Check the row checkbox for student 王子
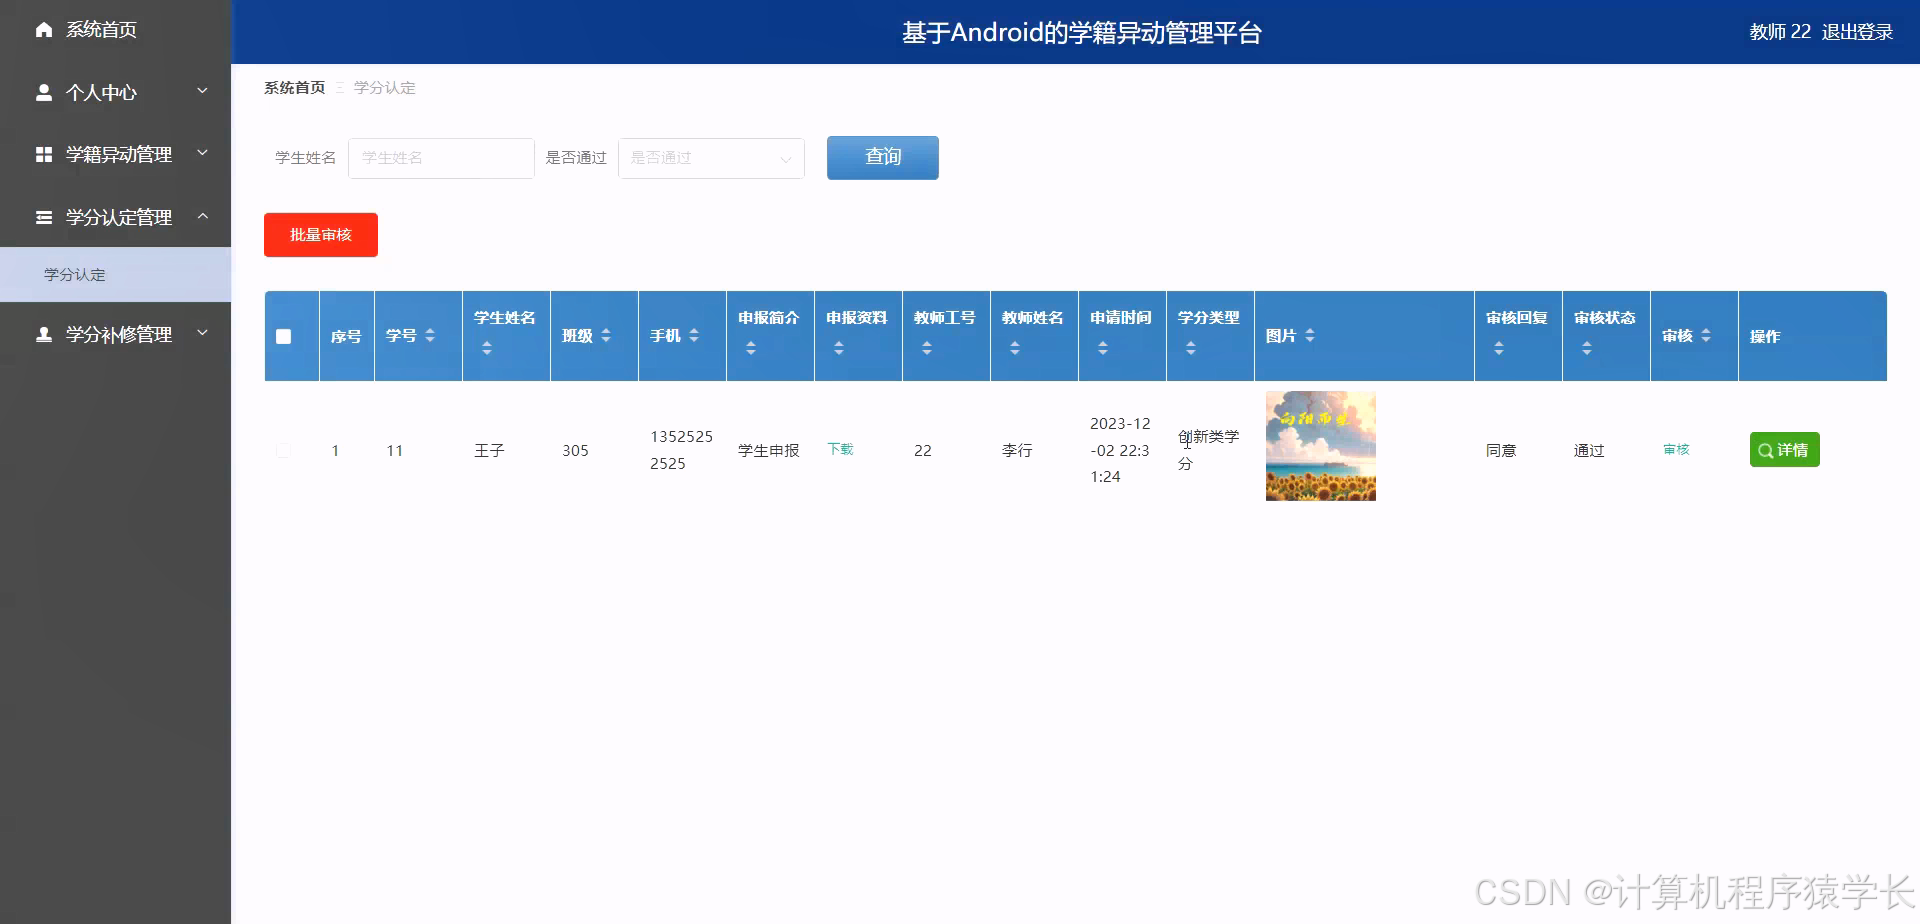 pos(283,450)
